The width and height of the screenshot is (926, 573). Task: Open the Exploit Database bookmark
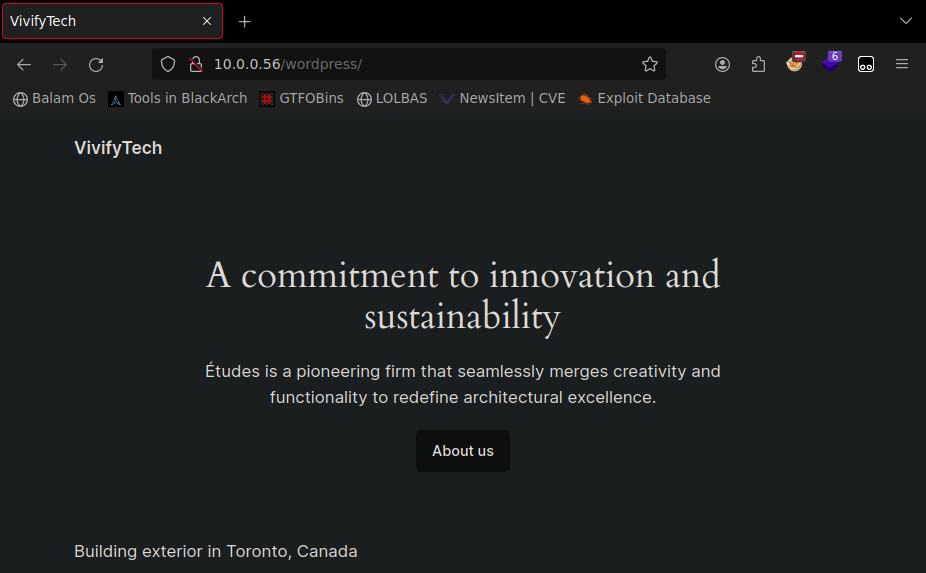[x=644, y=98]
